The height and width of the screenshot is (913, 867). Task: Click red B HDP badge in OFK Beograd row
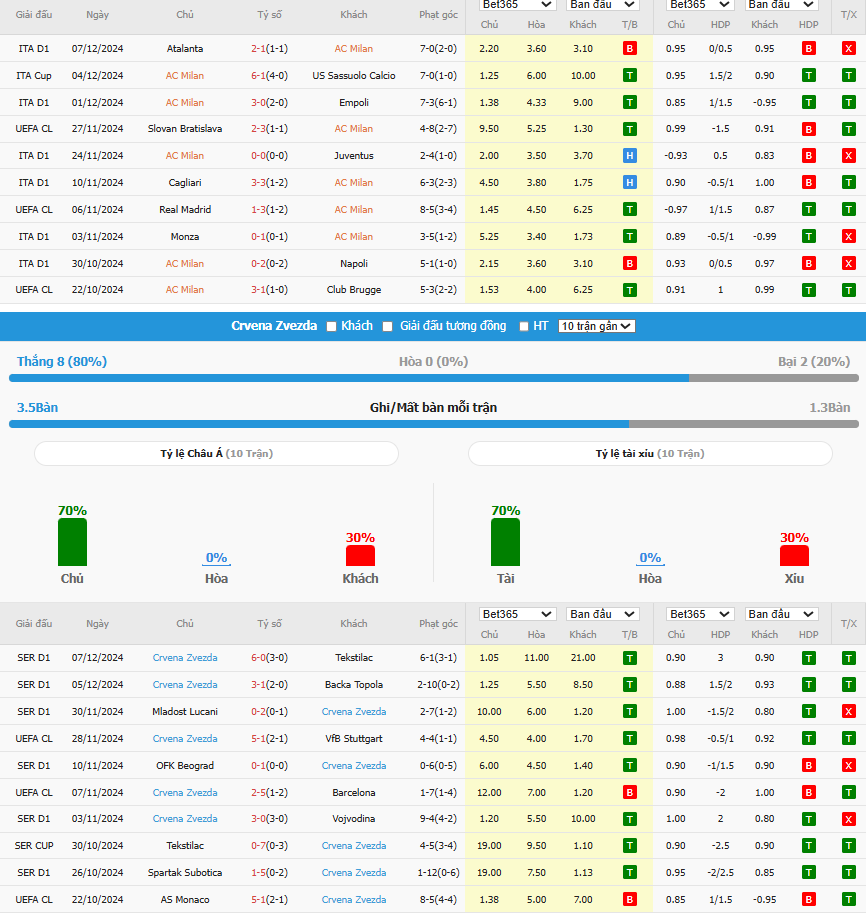[x=808, y=766]
